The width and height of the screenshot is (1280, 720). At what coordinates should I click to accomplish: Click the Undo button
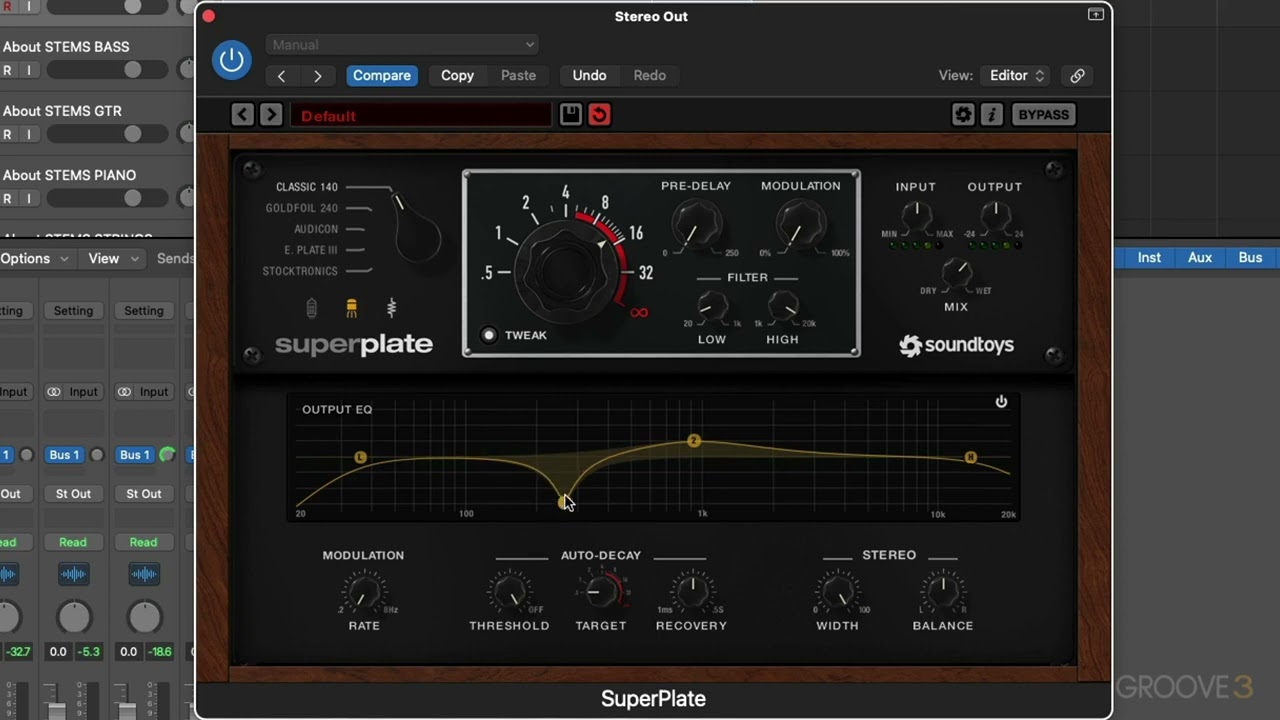[589, 76]
